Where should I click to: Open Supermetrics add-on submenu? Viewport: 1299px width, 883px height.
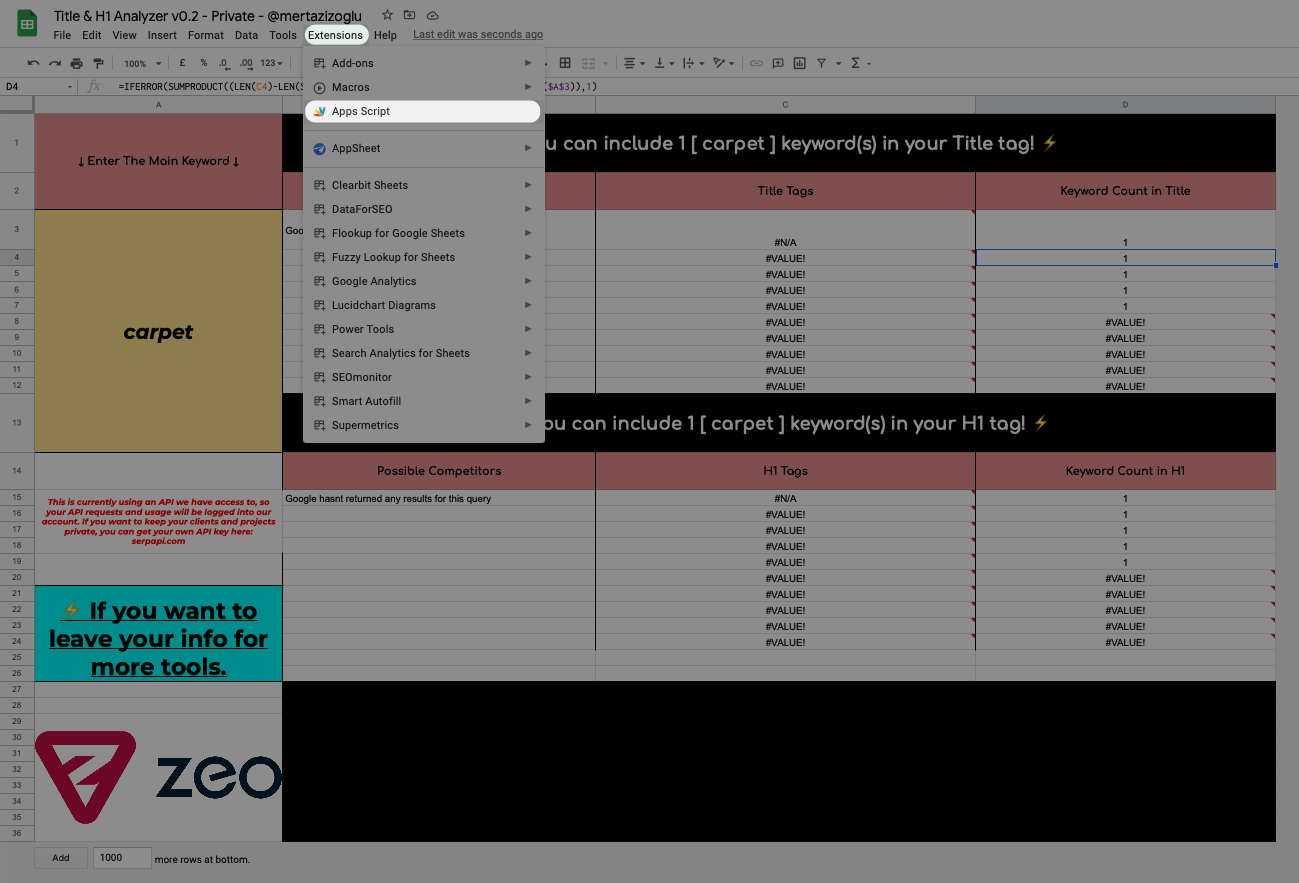pyautogui.click(x=424, y=425)
